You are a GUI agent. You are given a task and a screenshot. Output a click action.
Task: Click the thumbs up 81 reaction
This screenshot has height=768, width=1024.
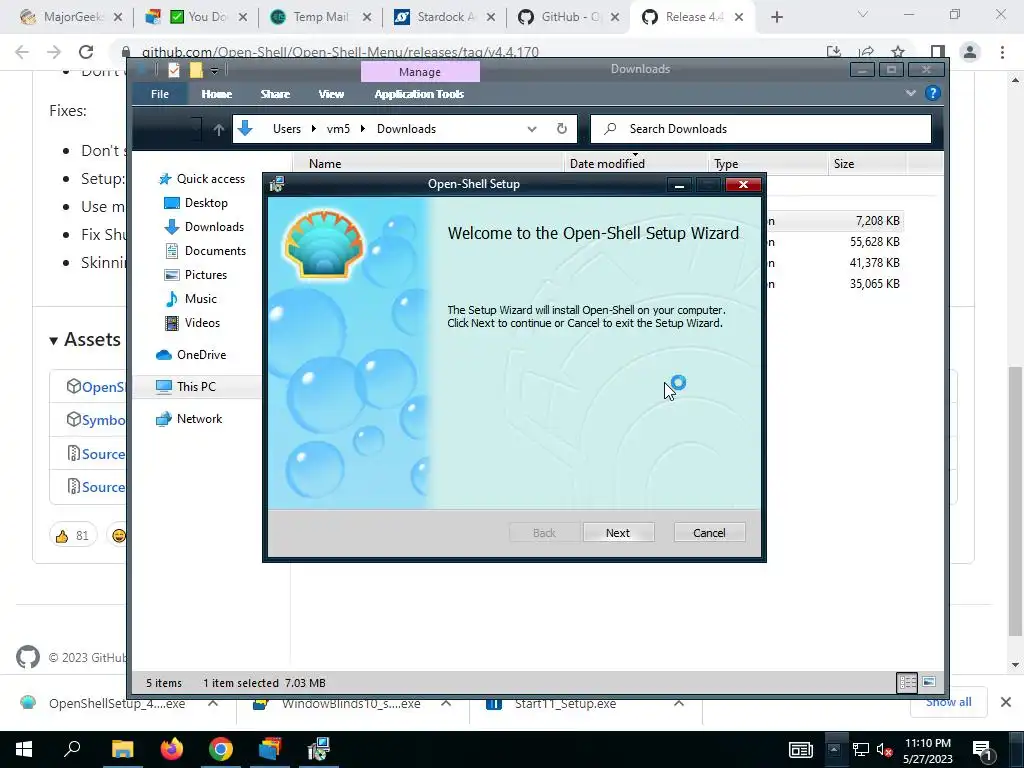(72, 536)
